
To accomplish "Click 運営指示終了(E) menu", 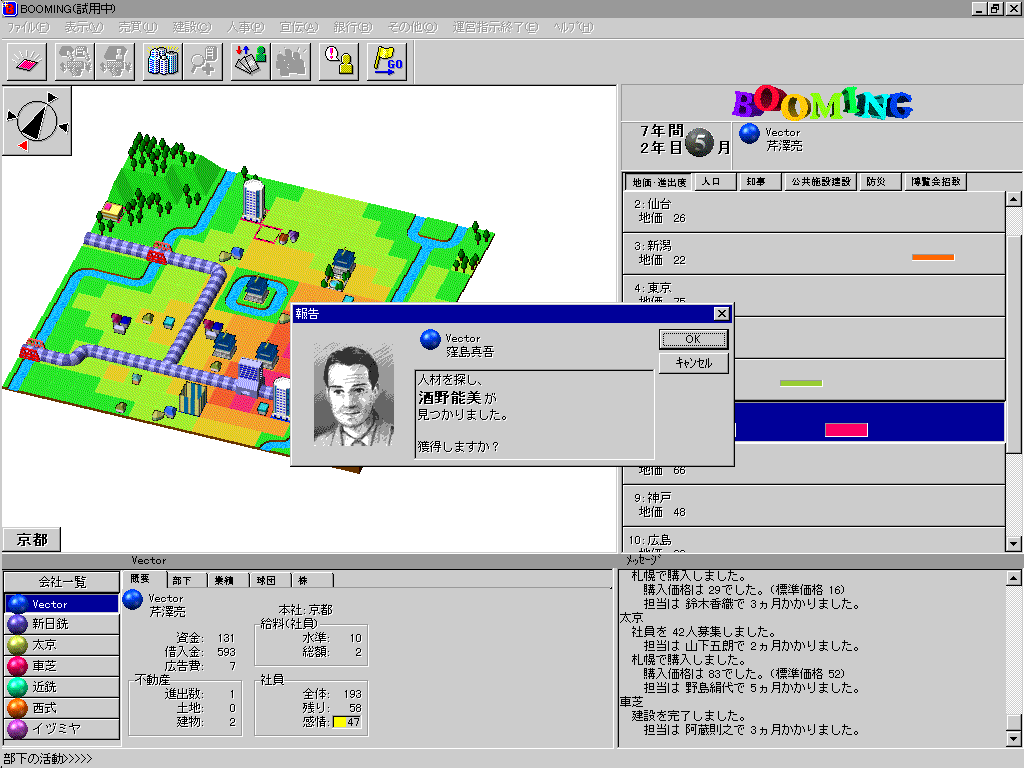I will click(x=496, y=27).
